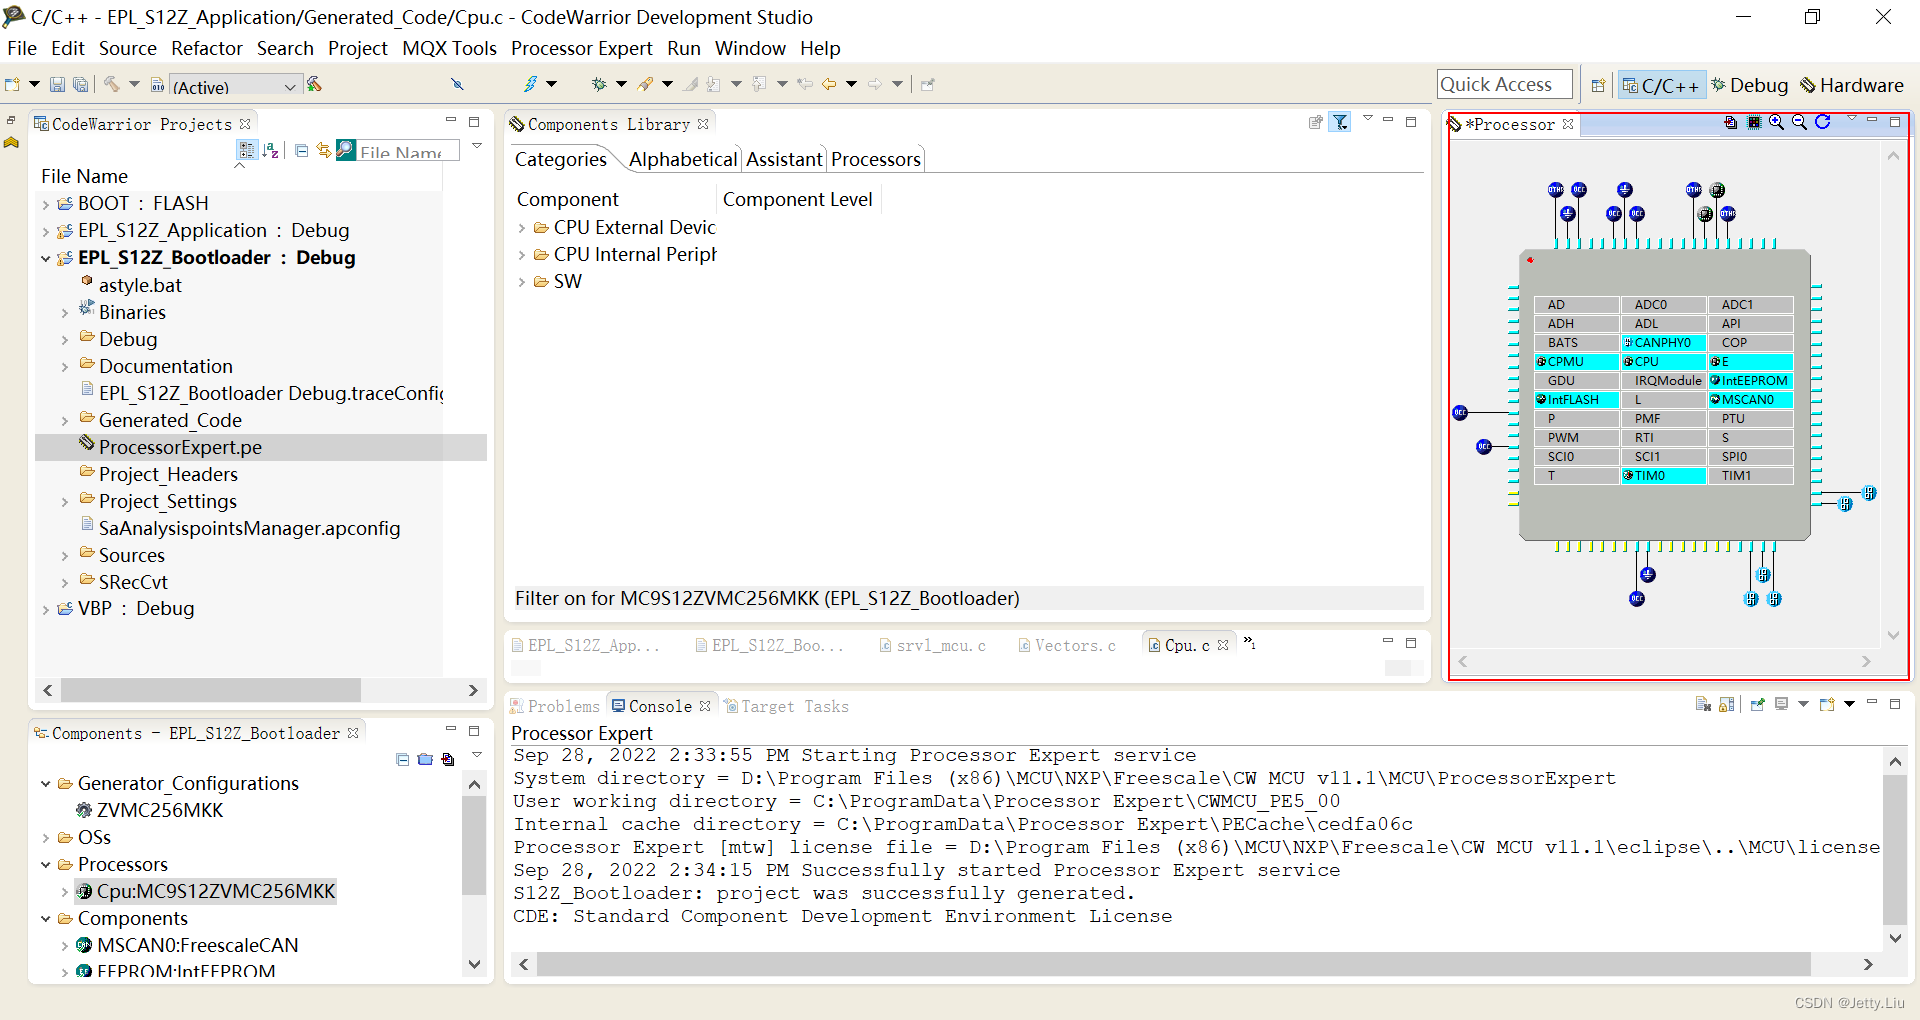Click collapse all icon in Components panel

pyautogui.click(x=402, y=760)
